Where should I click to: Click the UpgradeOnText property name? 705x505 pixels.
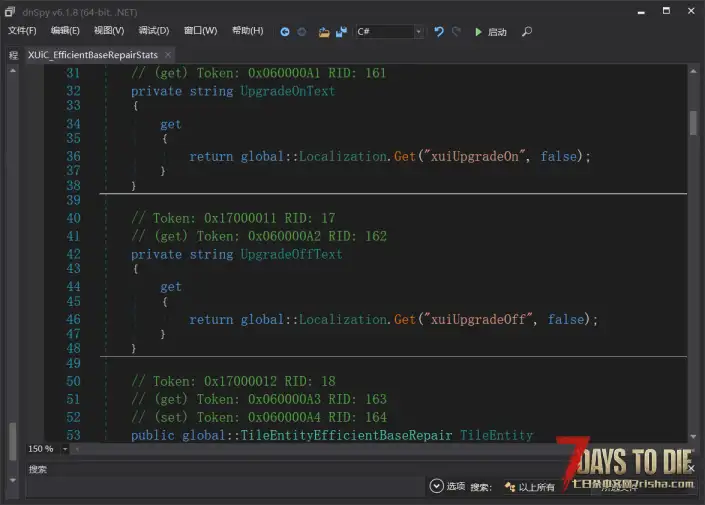pos(288,91)
